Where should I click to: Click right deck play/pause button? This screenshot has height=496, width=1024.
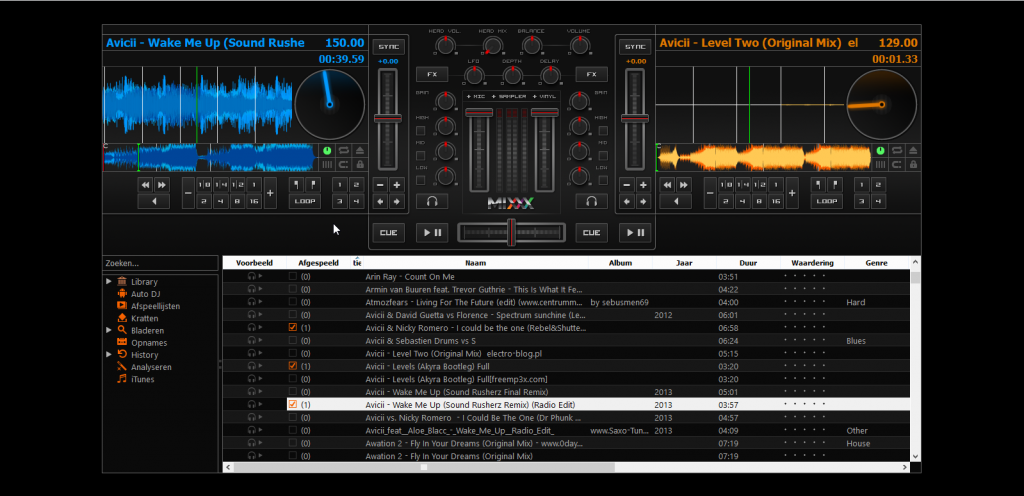635,232
